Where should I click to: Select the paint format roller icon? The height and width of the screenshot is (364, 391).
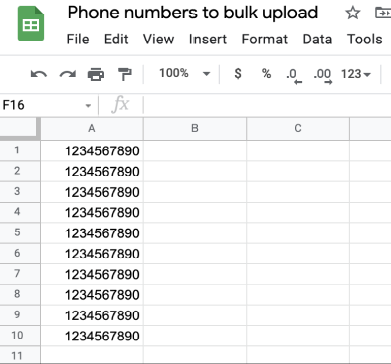(125, 74)
